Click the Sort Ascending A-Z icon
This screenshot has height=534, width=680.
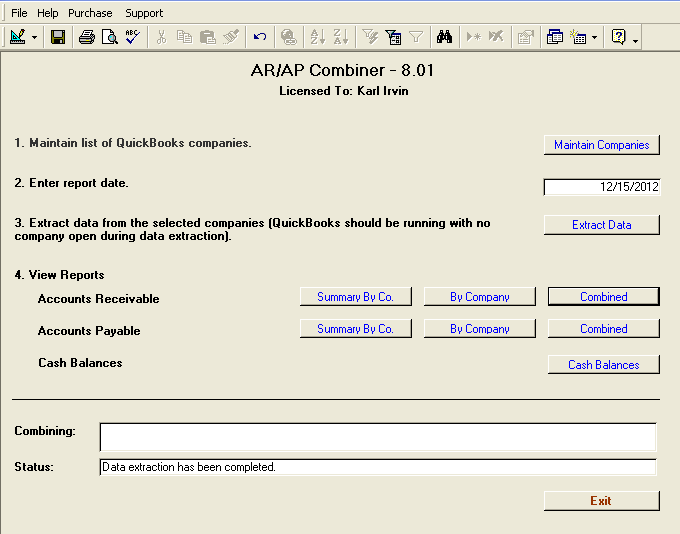[x=317, y=37]
